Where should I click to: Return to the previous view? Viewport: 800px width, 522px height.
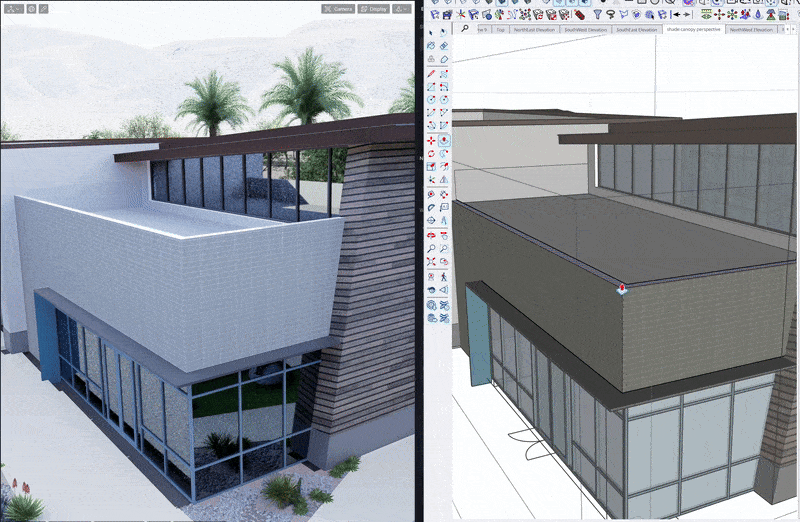tap(444, 261)
